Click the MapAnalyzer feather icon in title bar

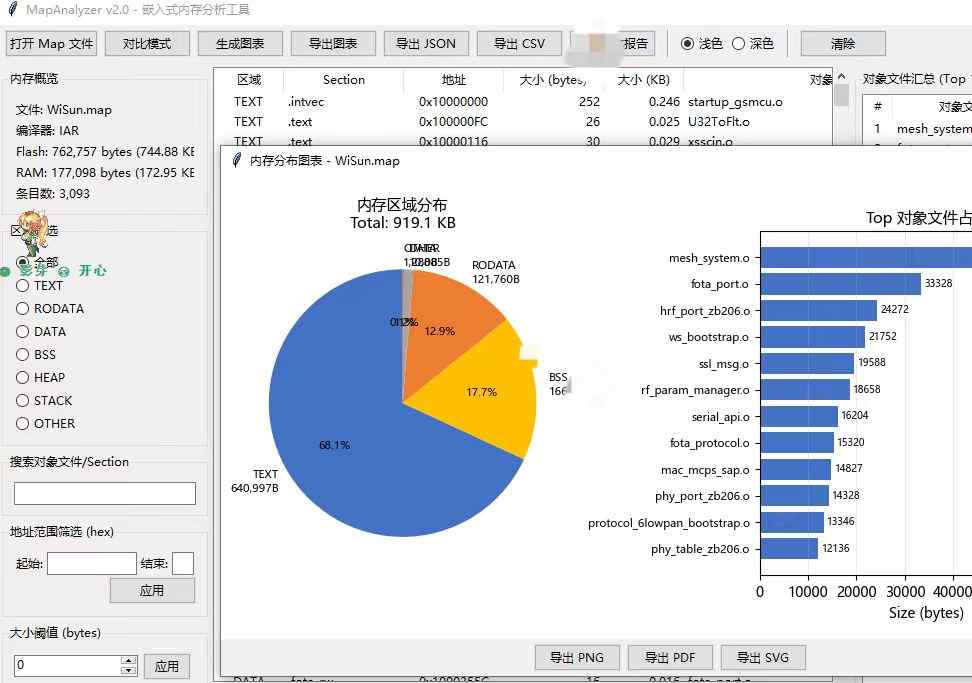[12, 9]
